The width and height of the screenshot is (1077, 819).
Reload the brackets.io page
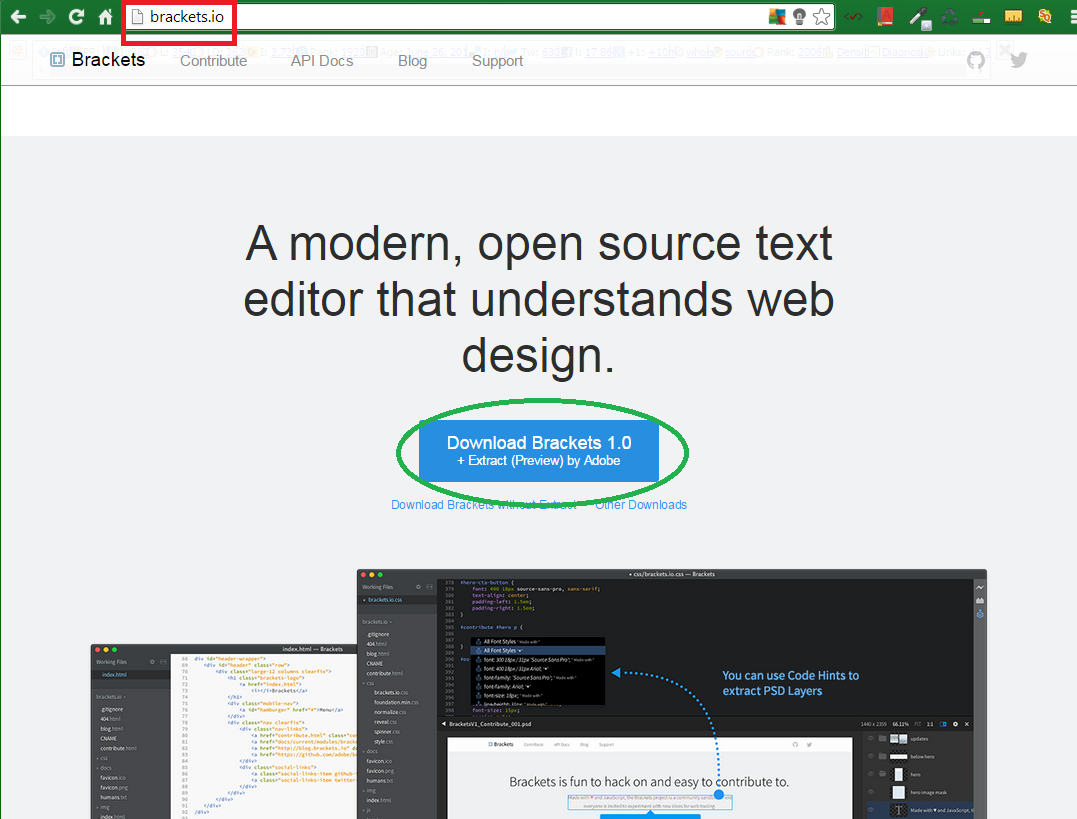click(75, 16)
